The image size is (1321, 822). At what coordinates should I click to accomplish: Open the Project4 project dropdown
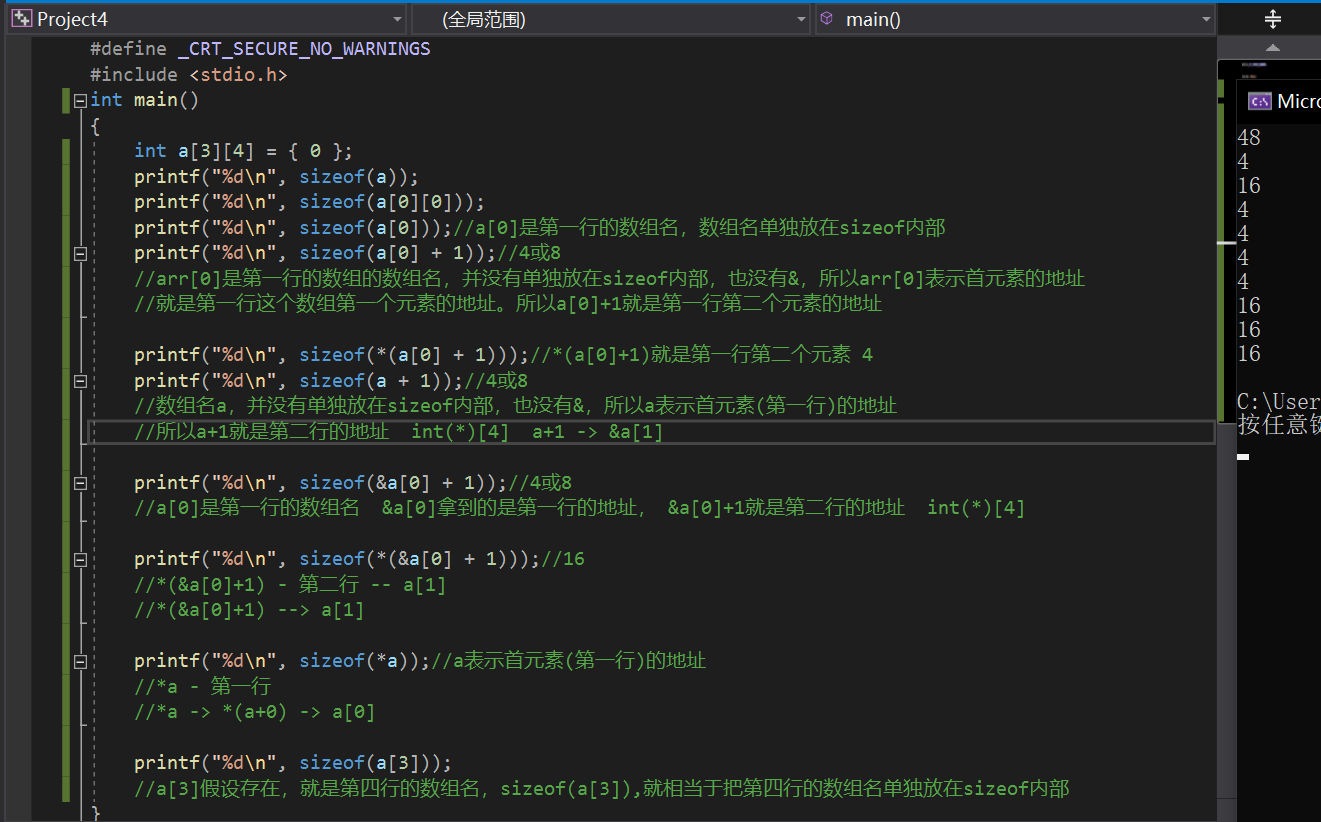pos(398,19)
